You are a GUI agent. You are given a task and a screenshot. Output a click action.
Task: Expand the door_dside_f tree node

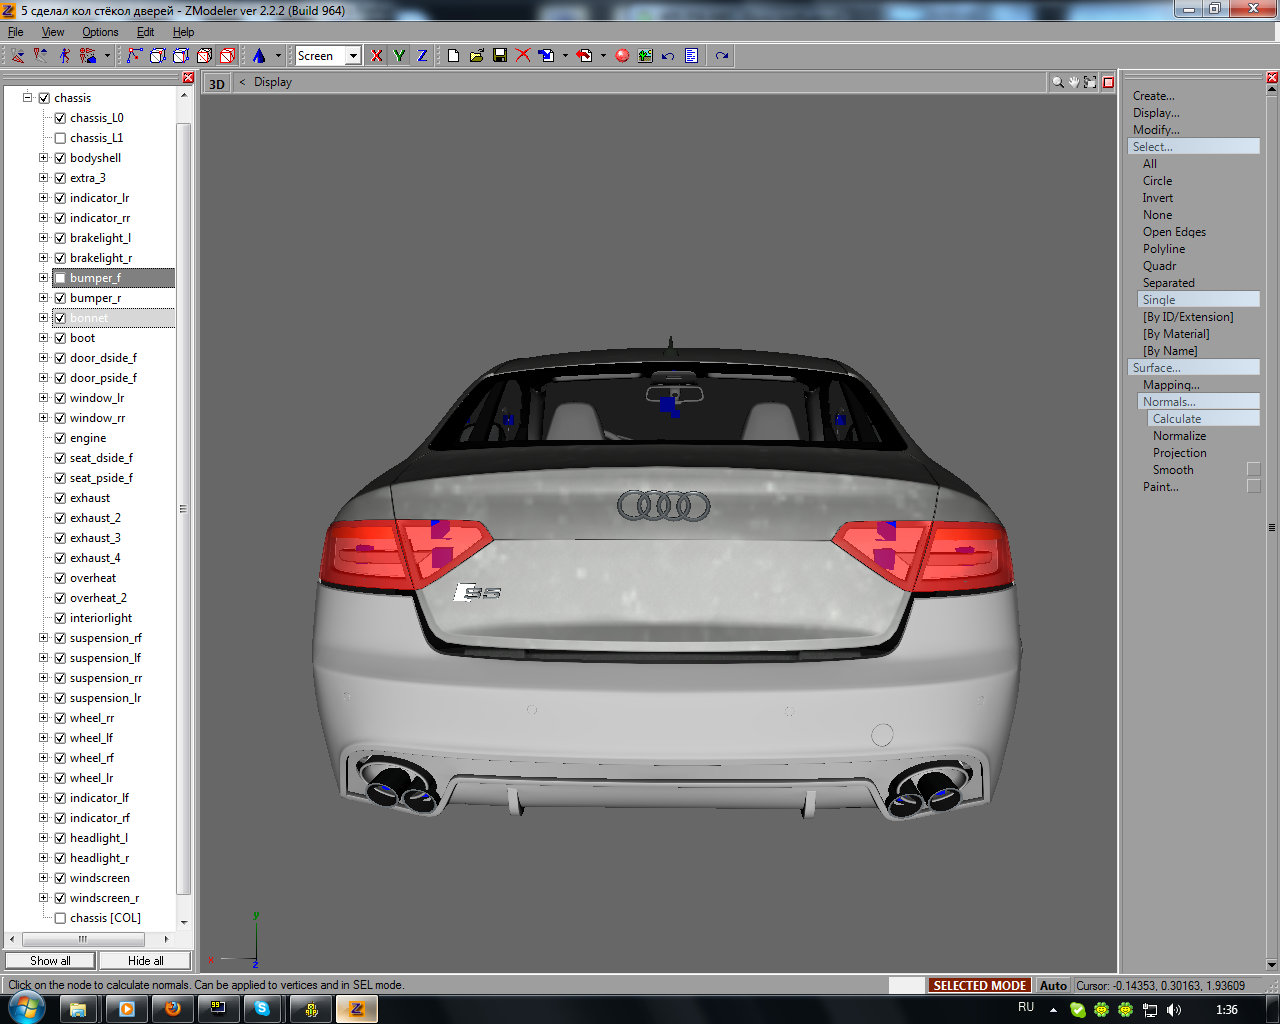click(x=44, y=358)
